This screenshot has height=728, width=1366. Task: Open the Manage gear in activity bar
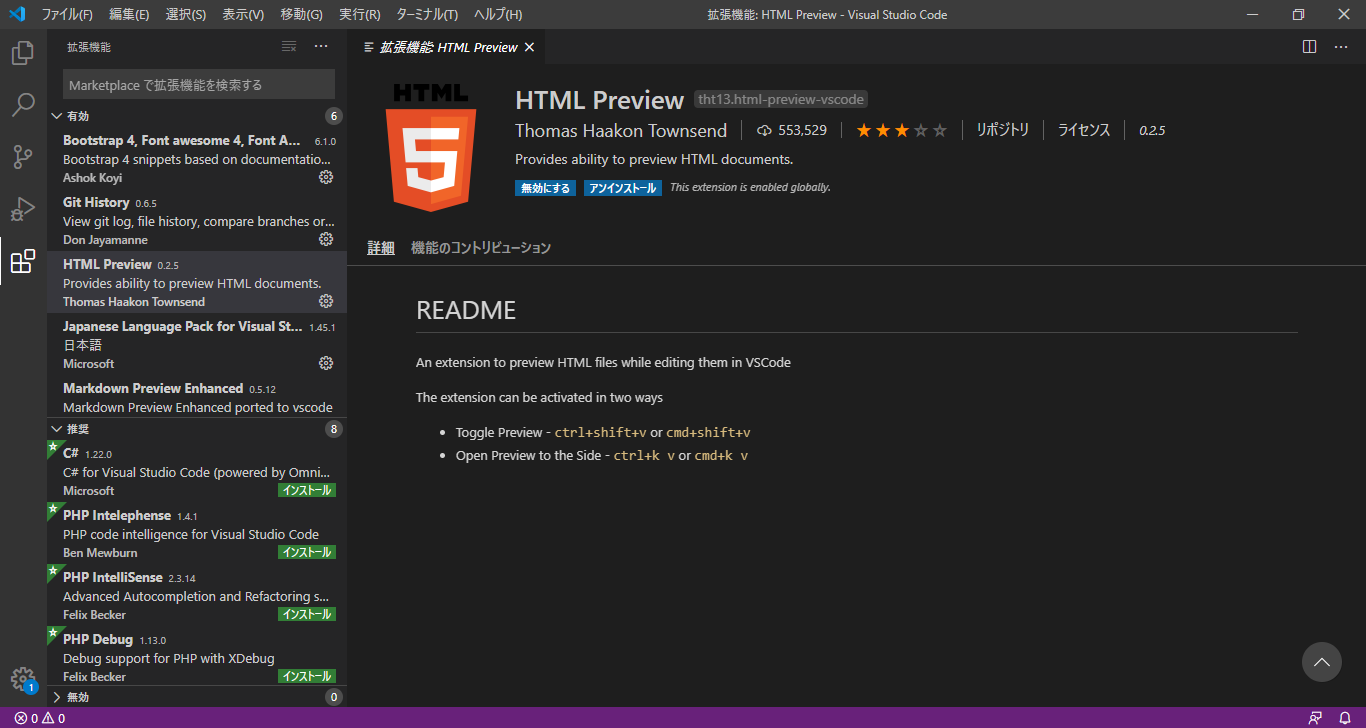click(22, 680)
